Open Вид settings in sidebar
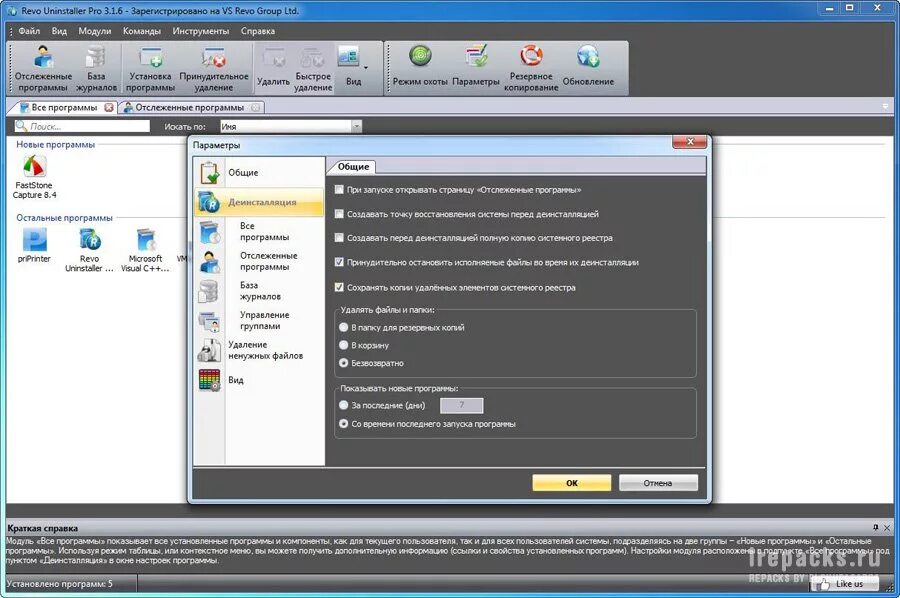900x598 pixels. pyautogui.click(x=259, y=380)
